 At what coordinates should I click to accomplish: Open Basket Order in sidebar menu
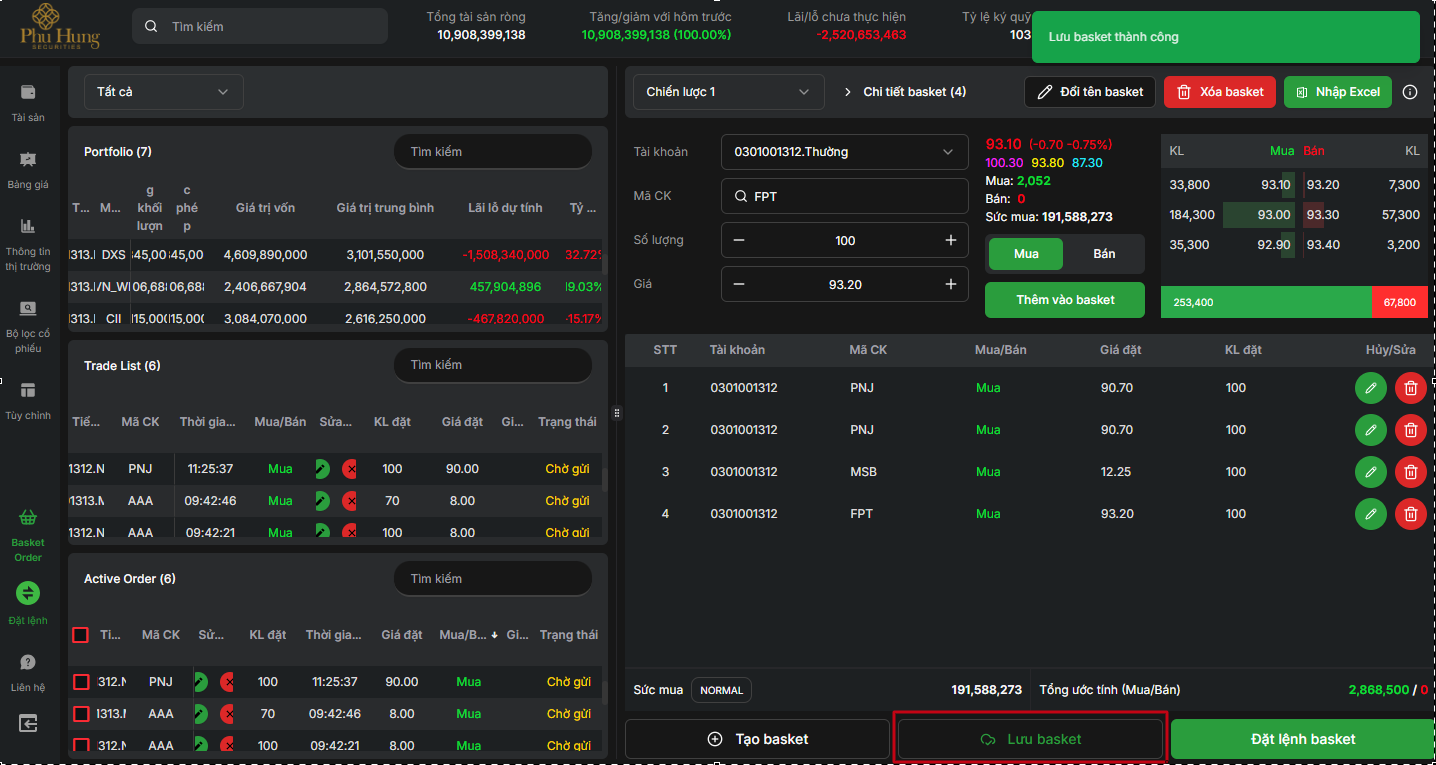click(x=28, y=520)
